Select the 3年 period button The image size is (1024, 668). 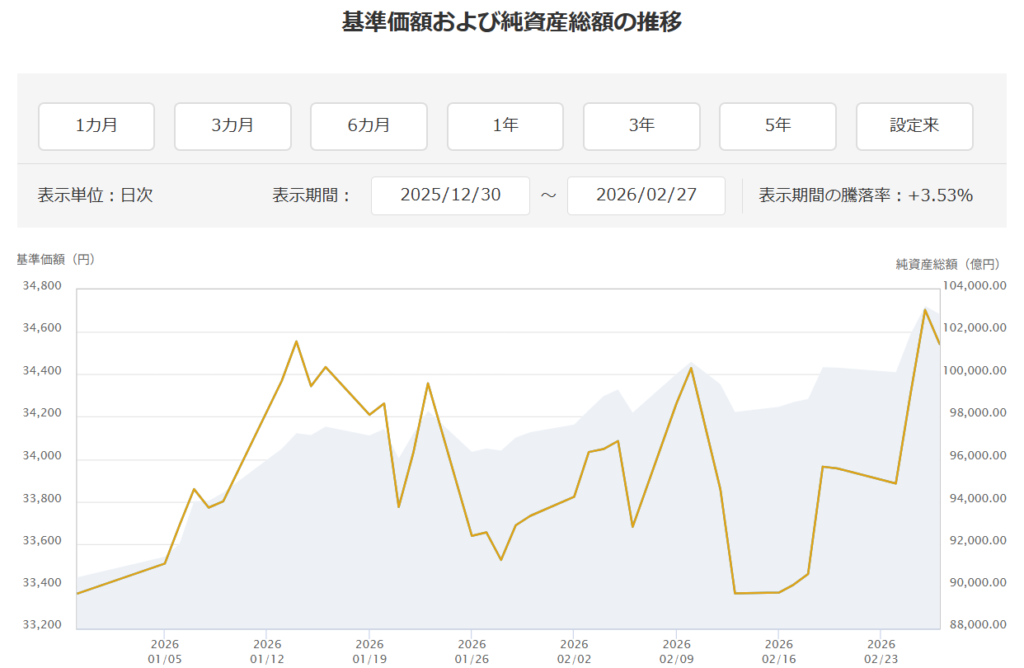(641, 126)
